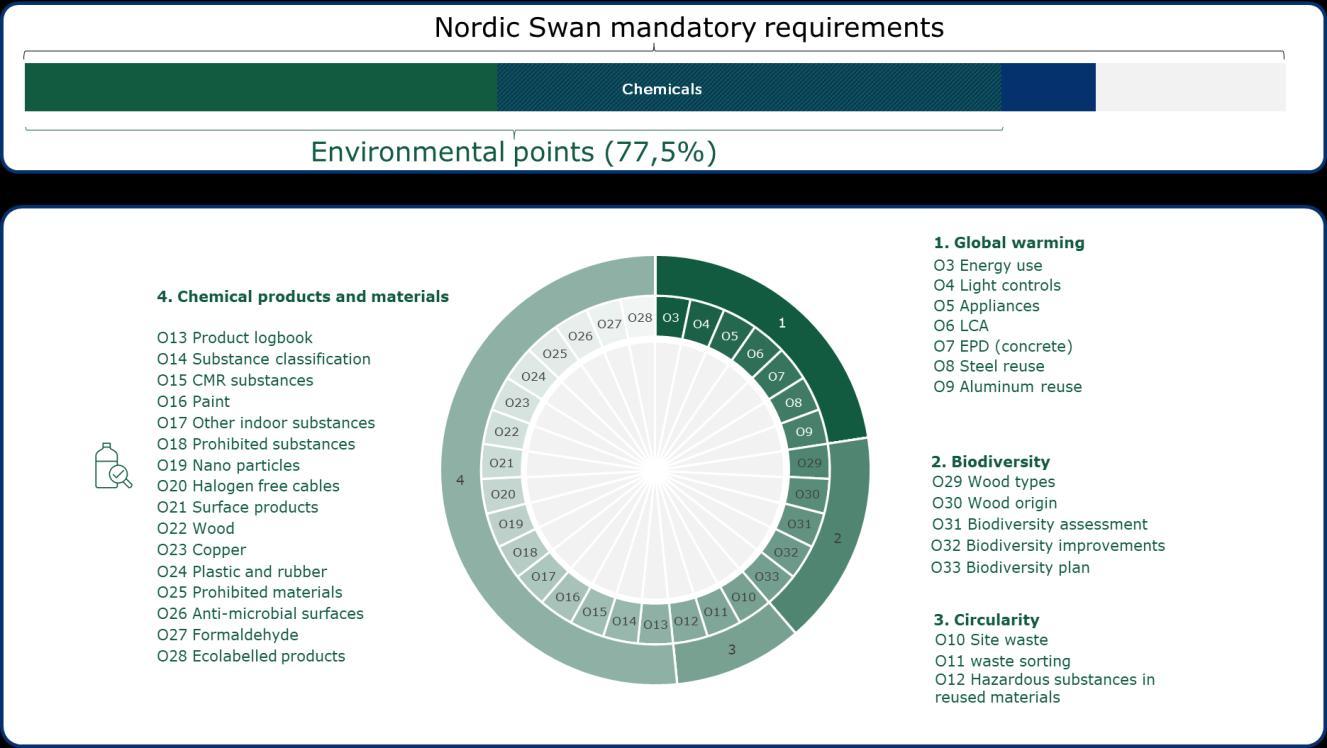Viewport: 1327px width, 748px height.
Task: Select the O4 wedge in the donut chart
Action: coord(701,324)
